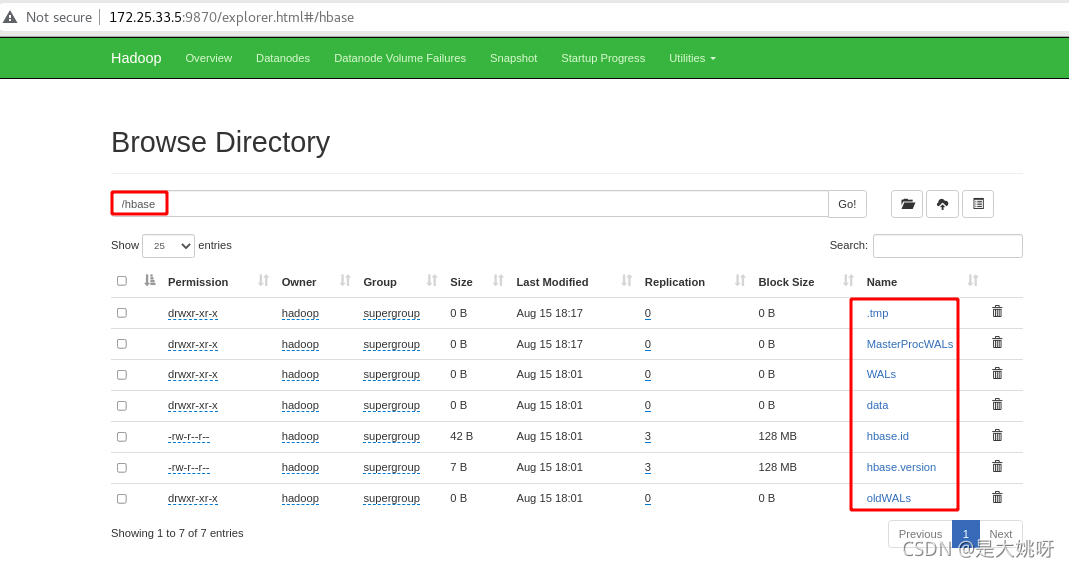Tick the data row checkbox
The image size is (1069, 567).
click(x=122, y=405)
